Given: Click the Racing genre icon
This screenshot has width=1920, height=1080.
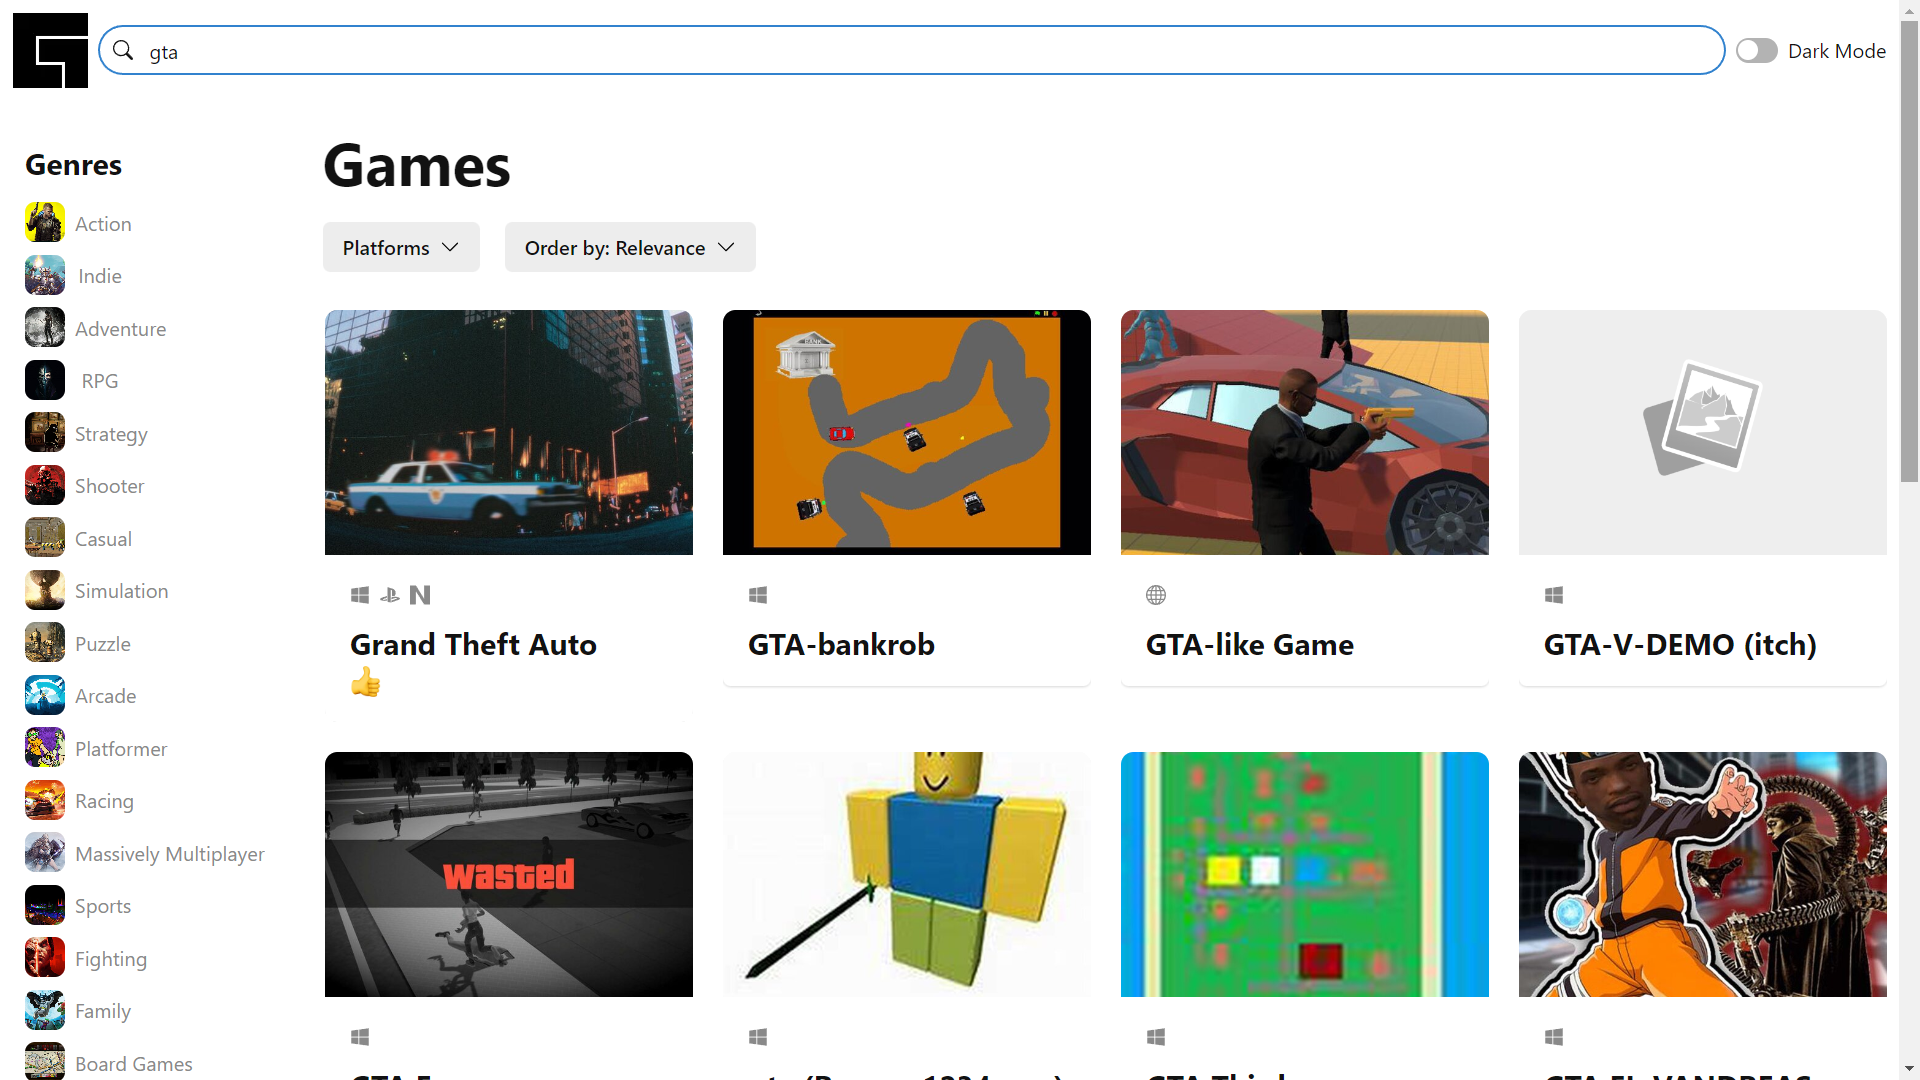Looking at the screenshot, I should [45, 801].
